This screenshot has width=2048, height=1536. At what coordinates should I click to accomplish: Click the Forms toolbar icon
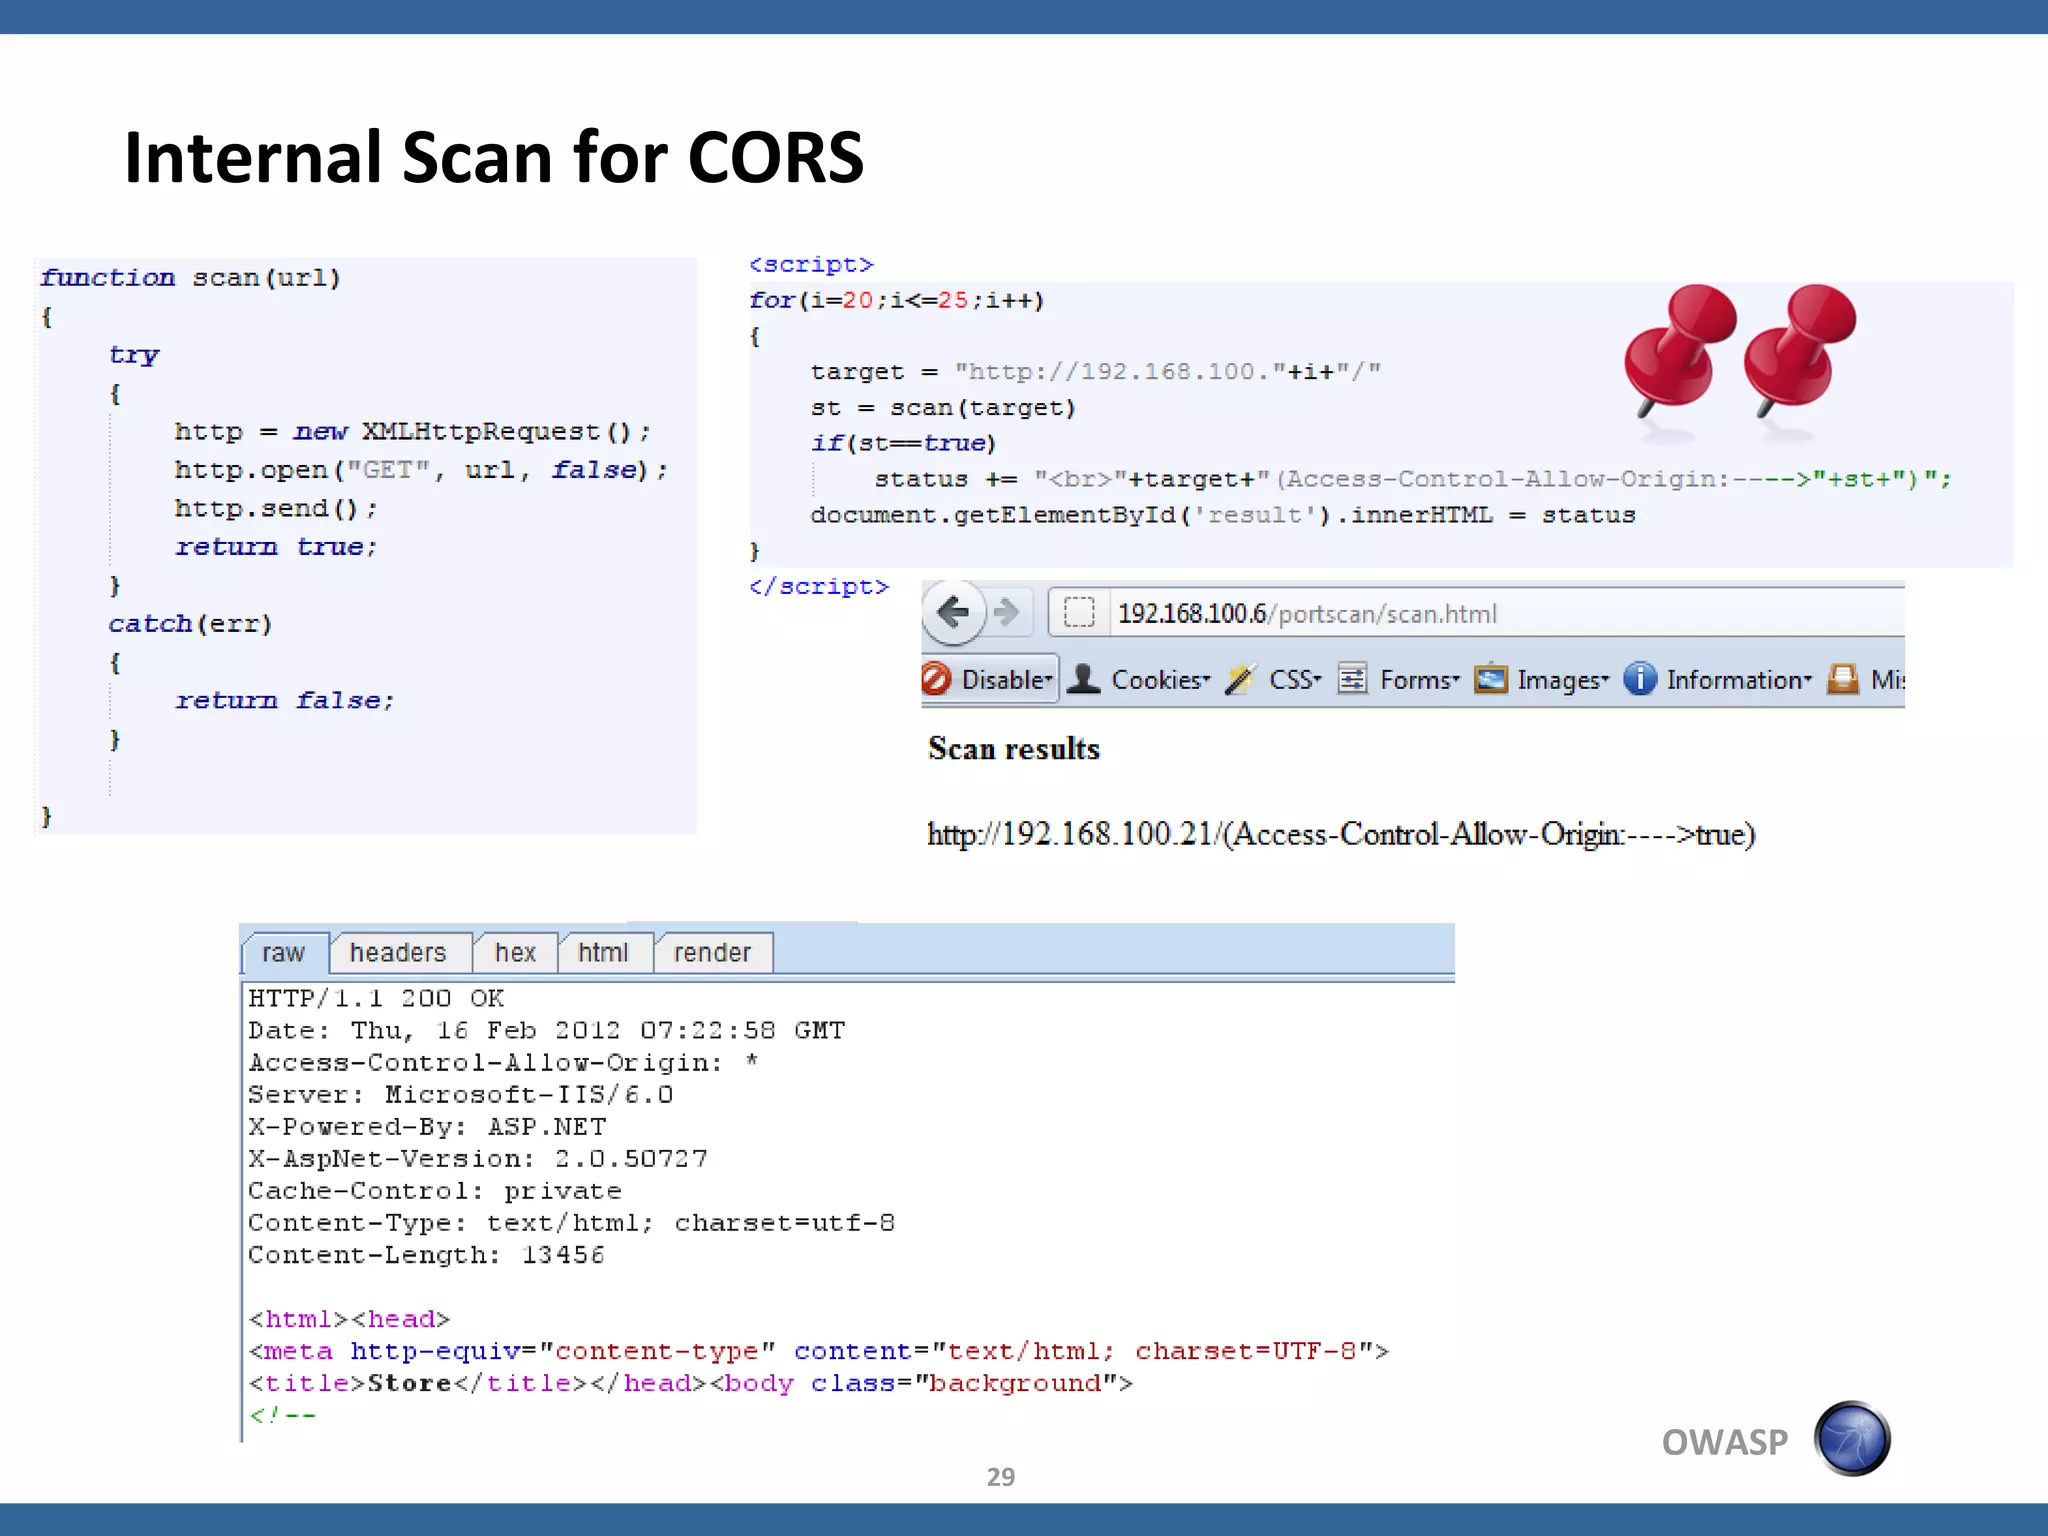tap(1352, 679)
